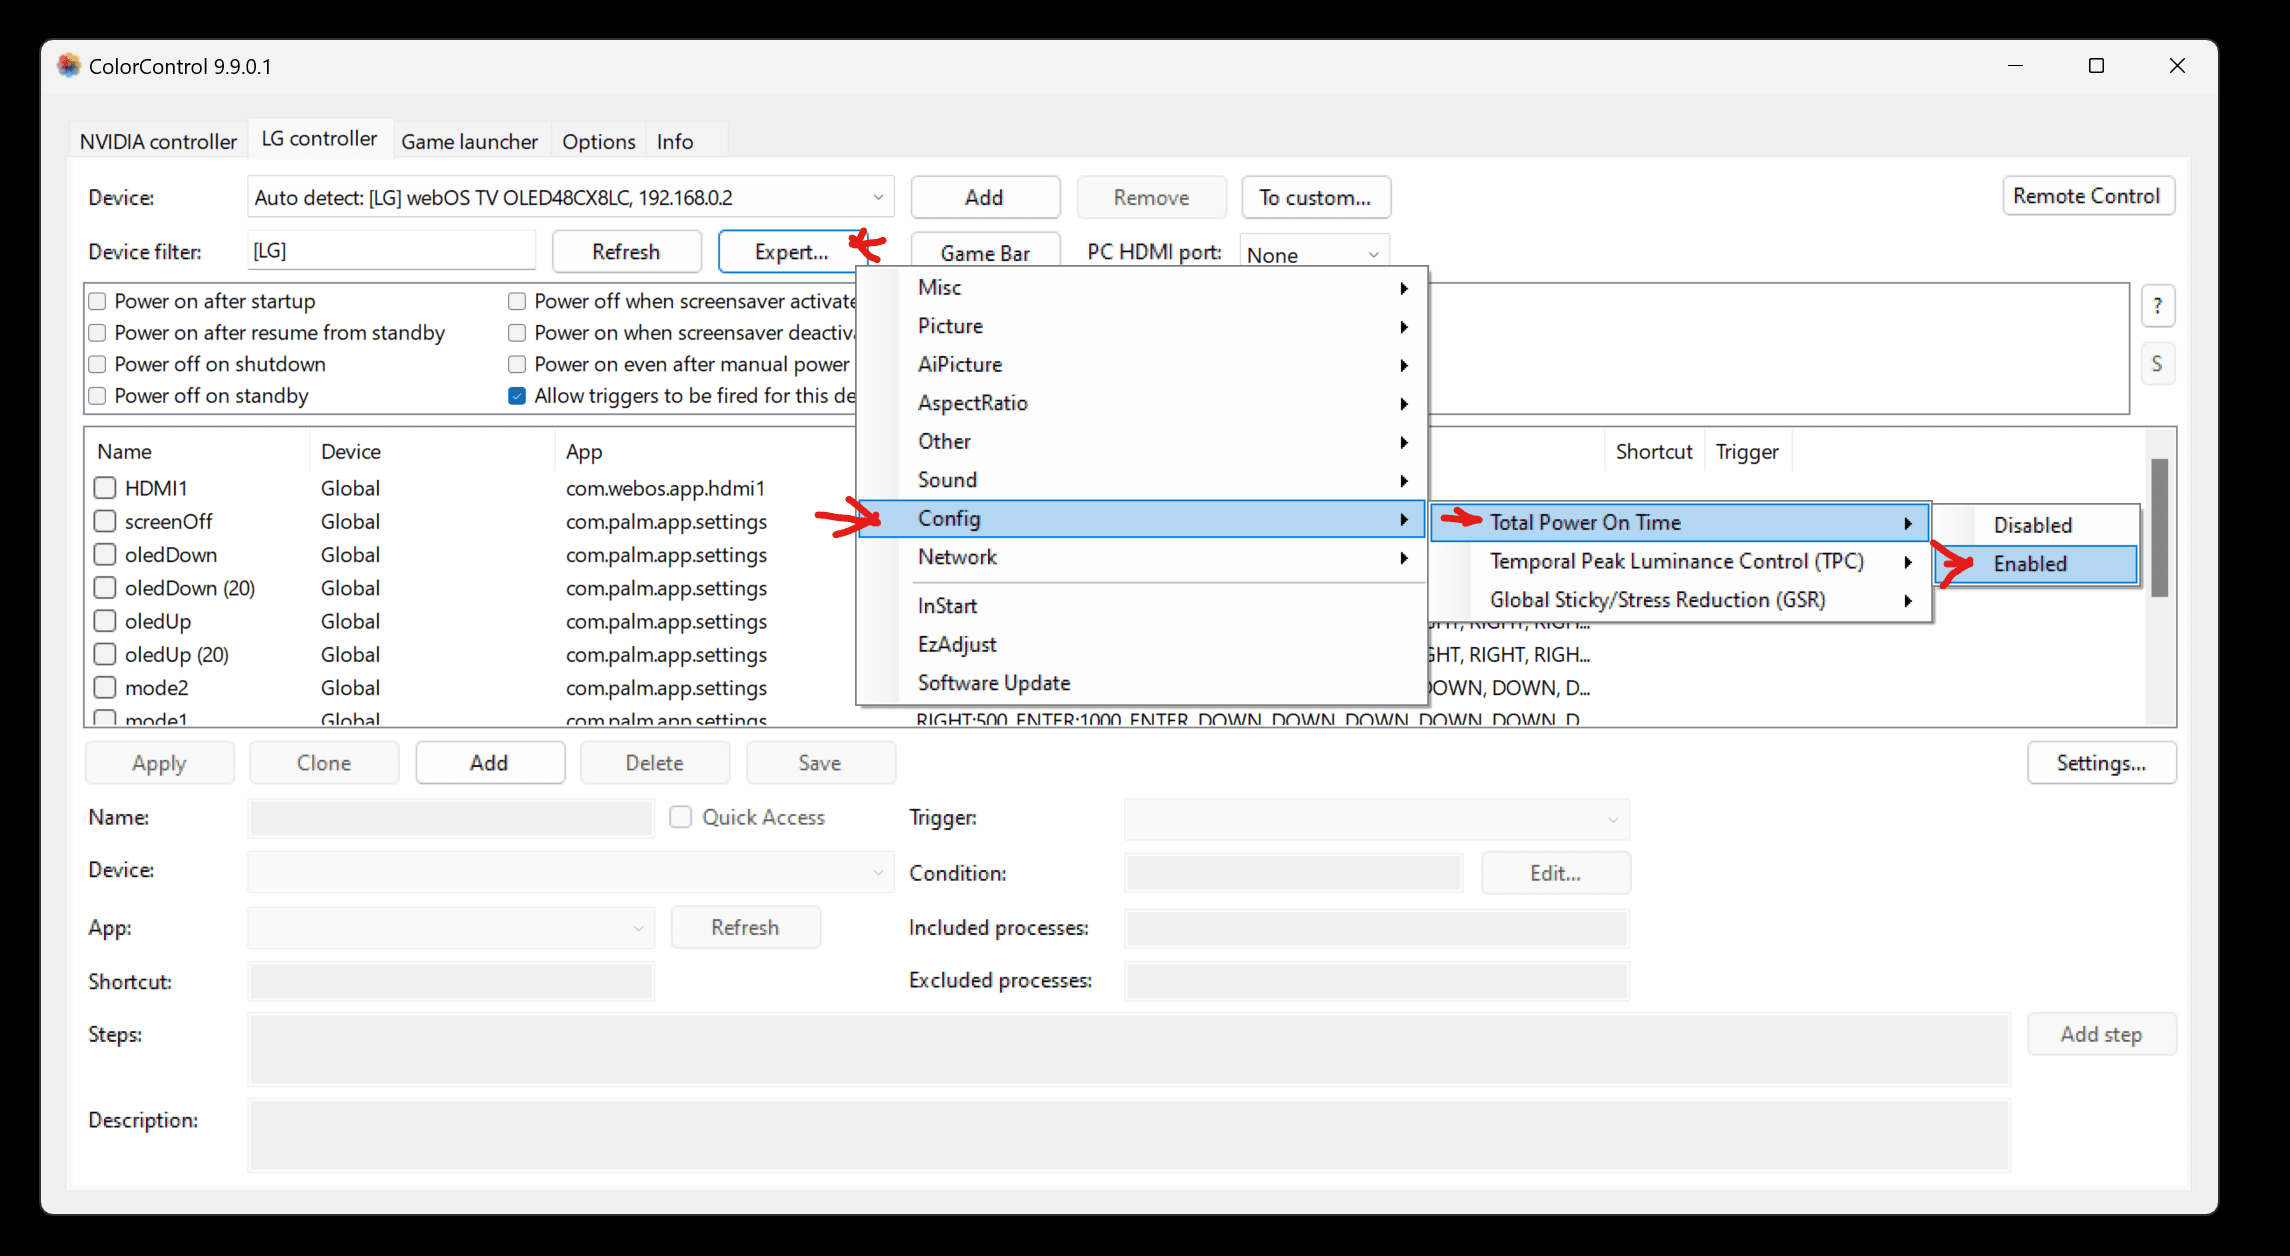The height and width of the screenshot is (1256, 2290).
Task: Click the Description text area
Action: coord(1129,1135)
